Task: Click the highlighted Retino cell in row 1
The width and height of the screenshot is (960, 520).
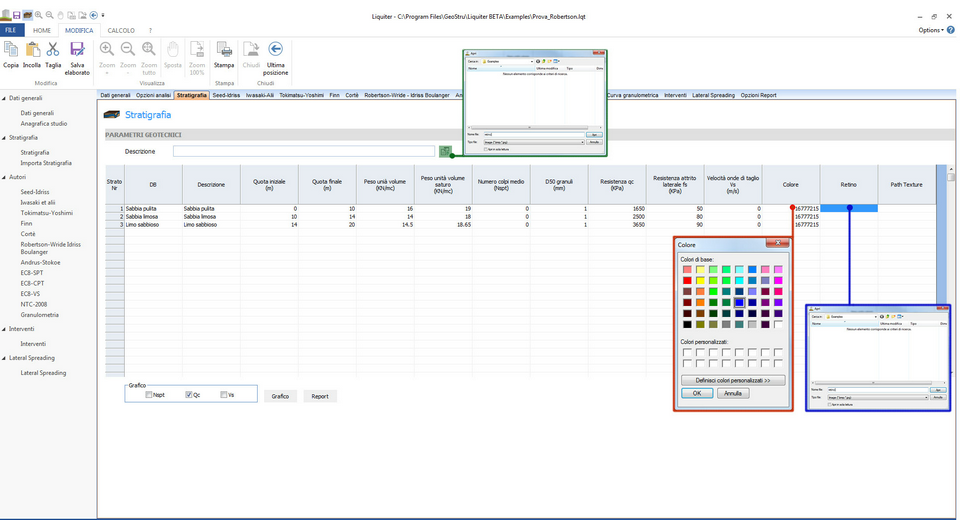Action: point(849,208)
